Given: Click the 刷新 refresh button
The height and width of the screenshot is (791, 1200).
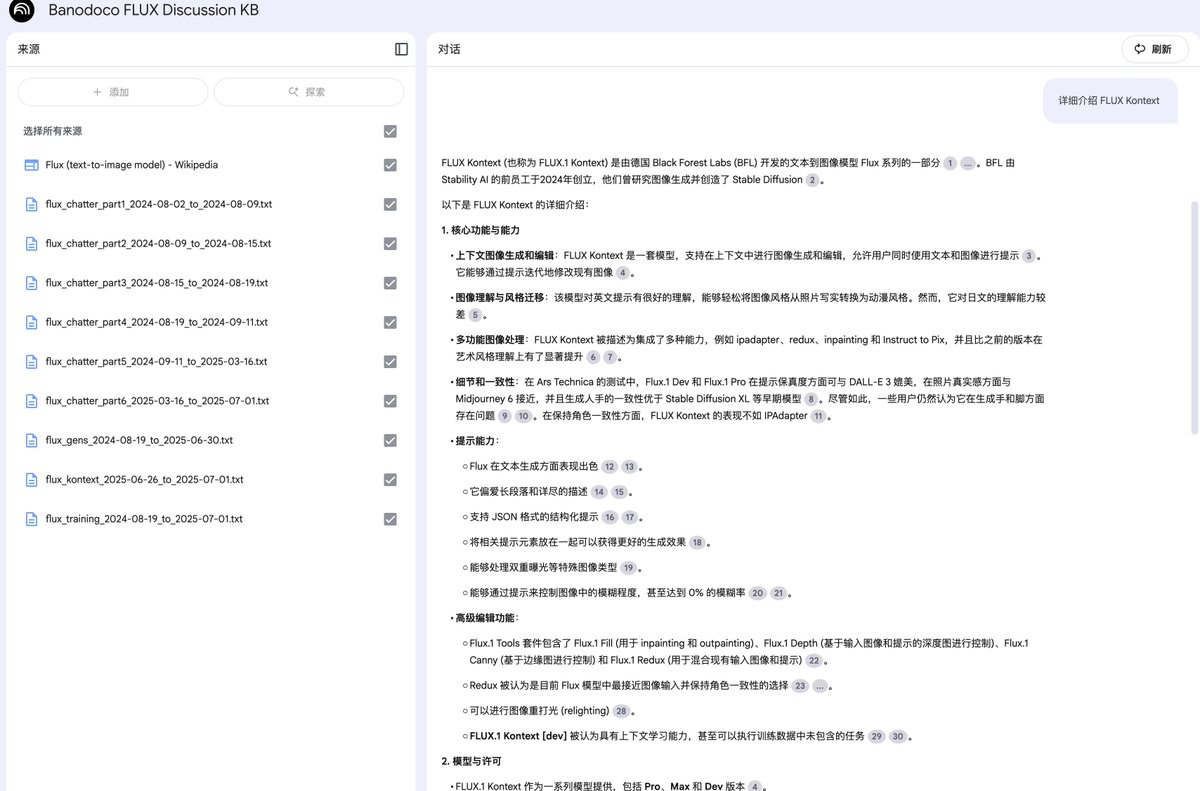Looking at the screenshot, I should click(x=1154, y=49).
